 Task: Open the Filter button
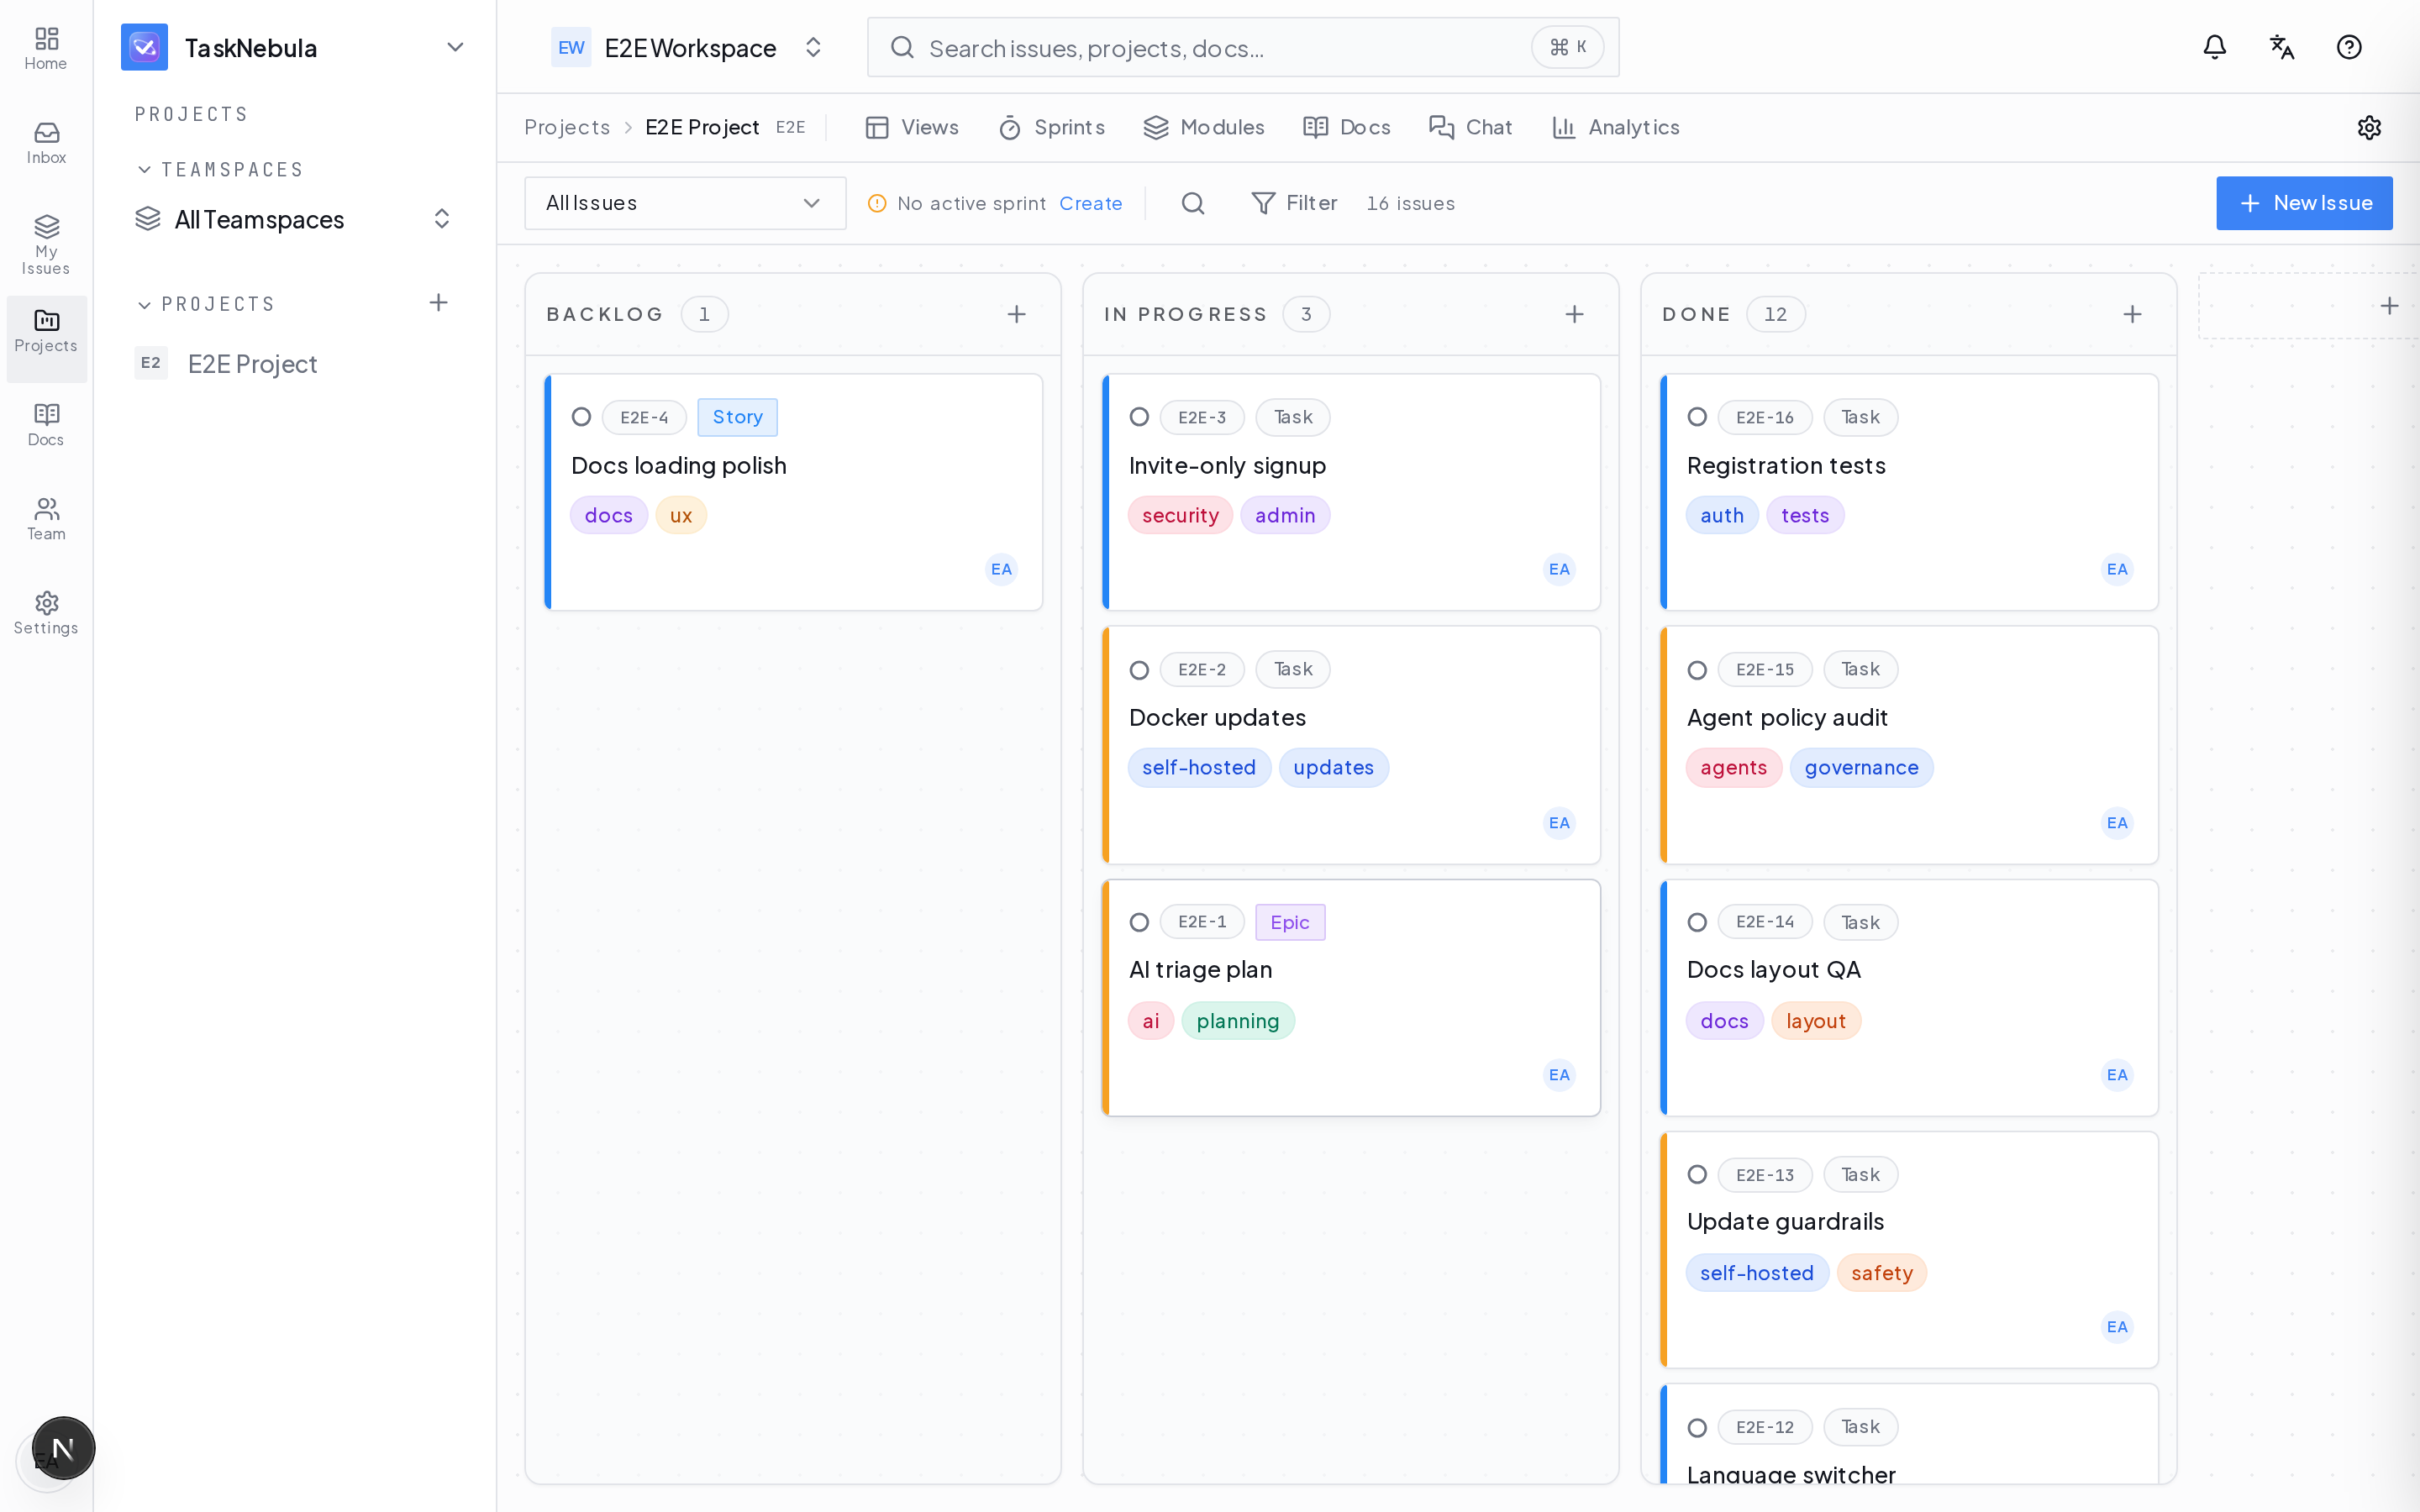(1294, 203)
